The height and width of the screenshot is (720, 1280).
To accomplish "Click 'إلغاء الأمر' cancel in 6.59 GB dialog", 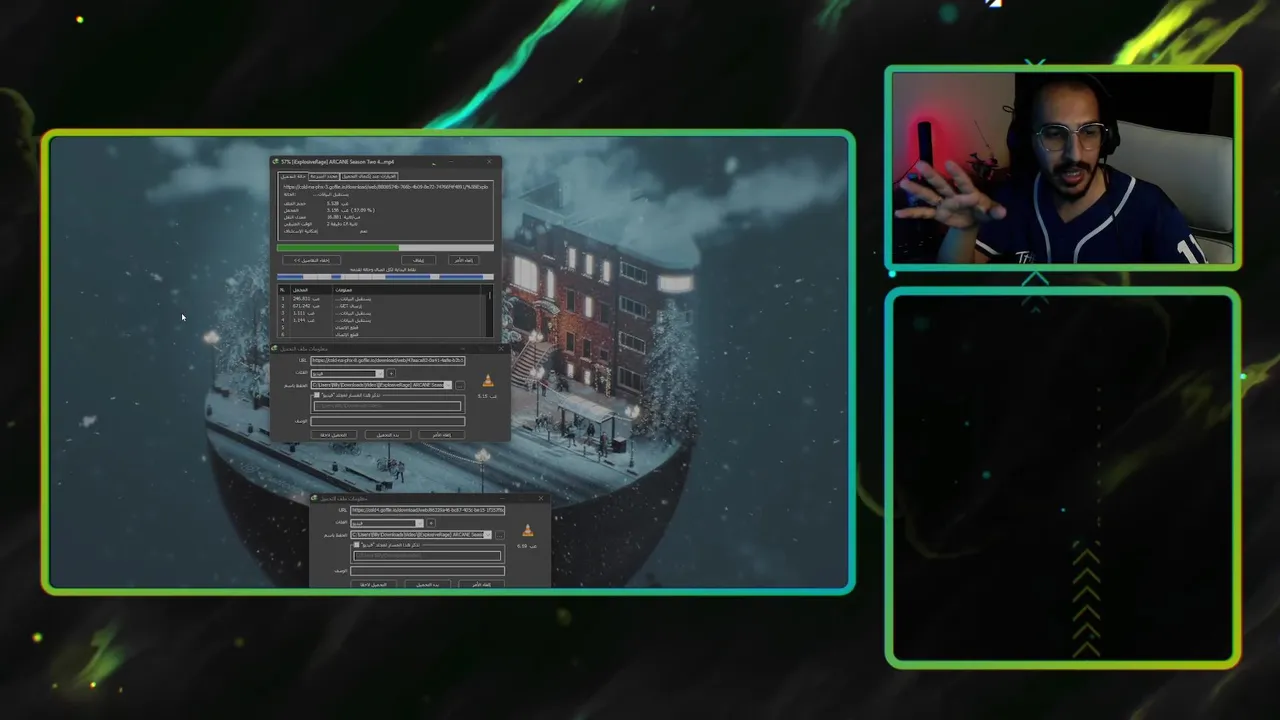I will [x=482, y=585].
